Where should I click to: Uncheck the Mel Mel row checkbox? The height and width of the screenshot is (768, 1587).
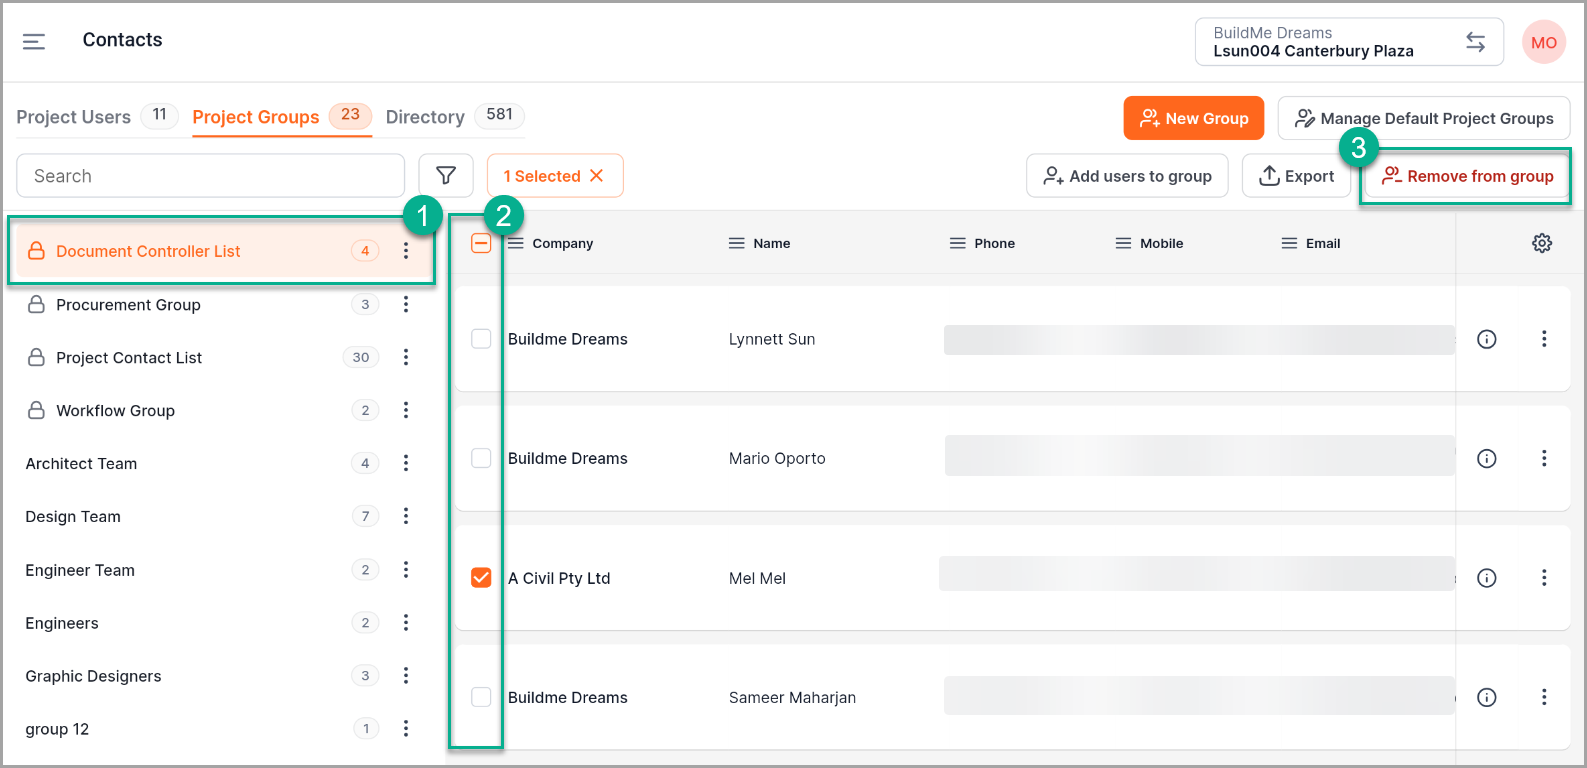(x=481, y=578)
